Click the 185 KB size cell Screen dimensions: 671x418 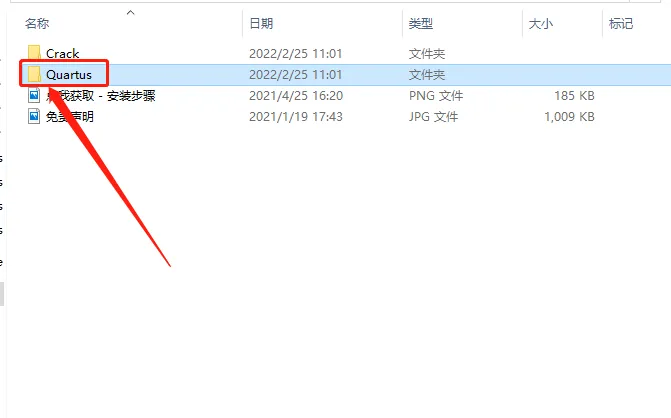pyautogui.click(x=574, y=95)
